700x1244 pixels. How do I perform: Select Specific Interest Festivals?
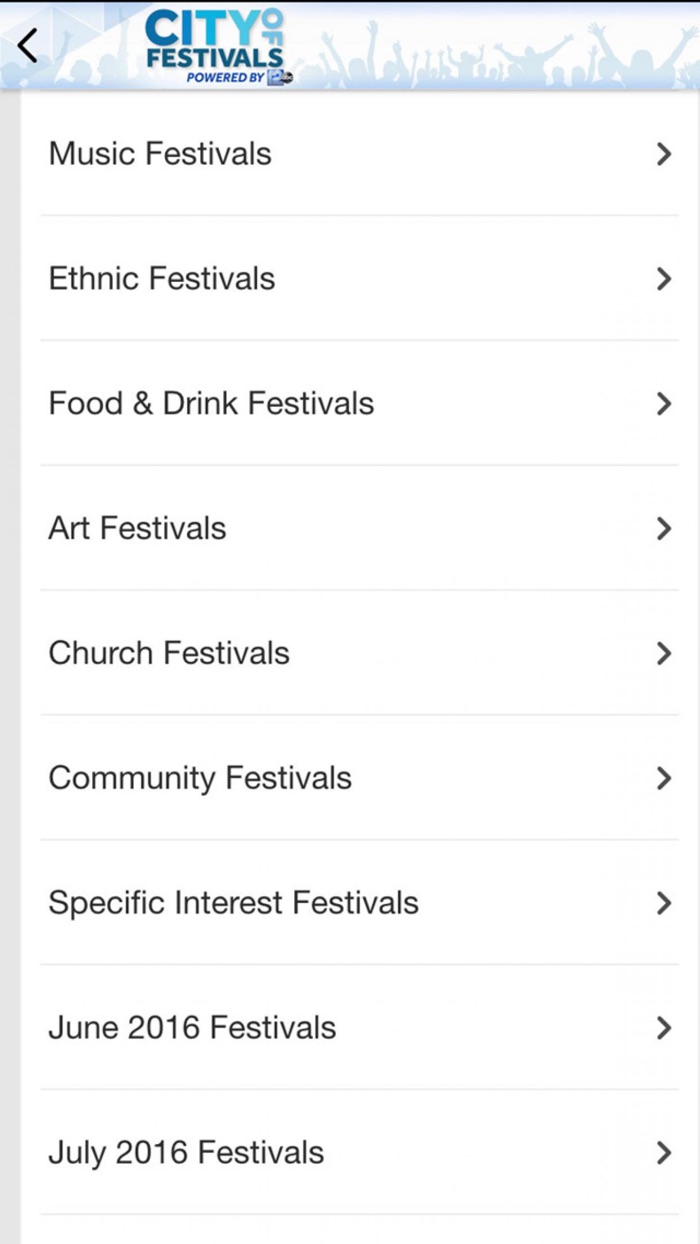coord(233,903)
